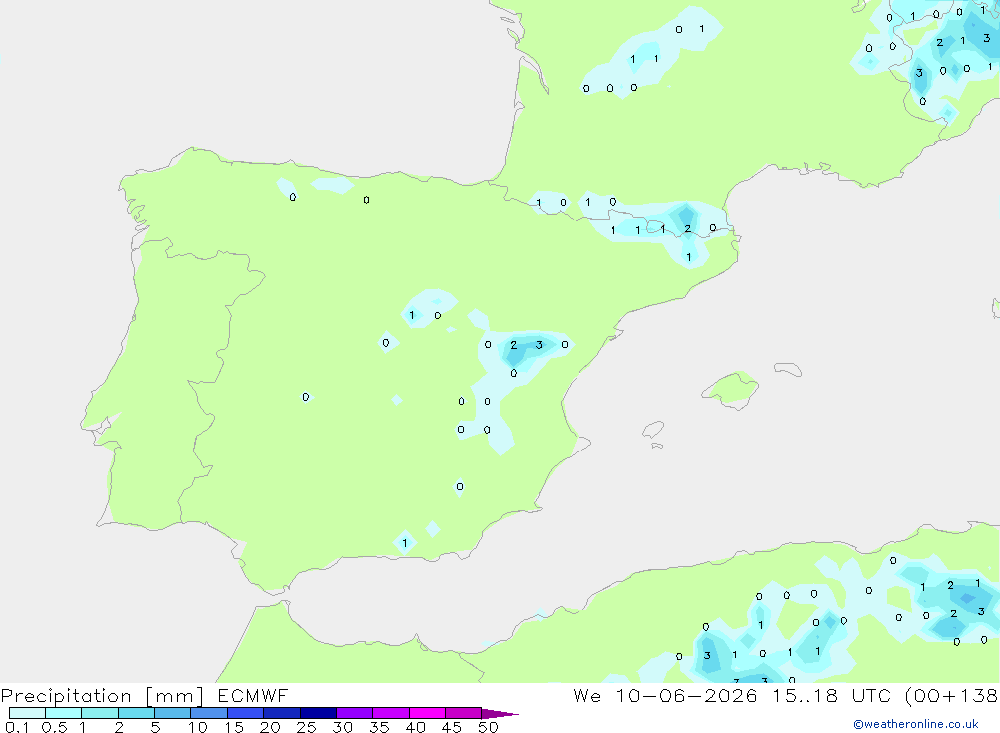Click the 40 legend scale label

(x=416, y=727)
